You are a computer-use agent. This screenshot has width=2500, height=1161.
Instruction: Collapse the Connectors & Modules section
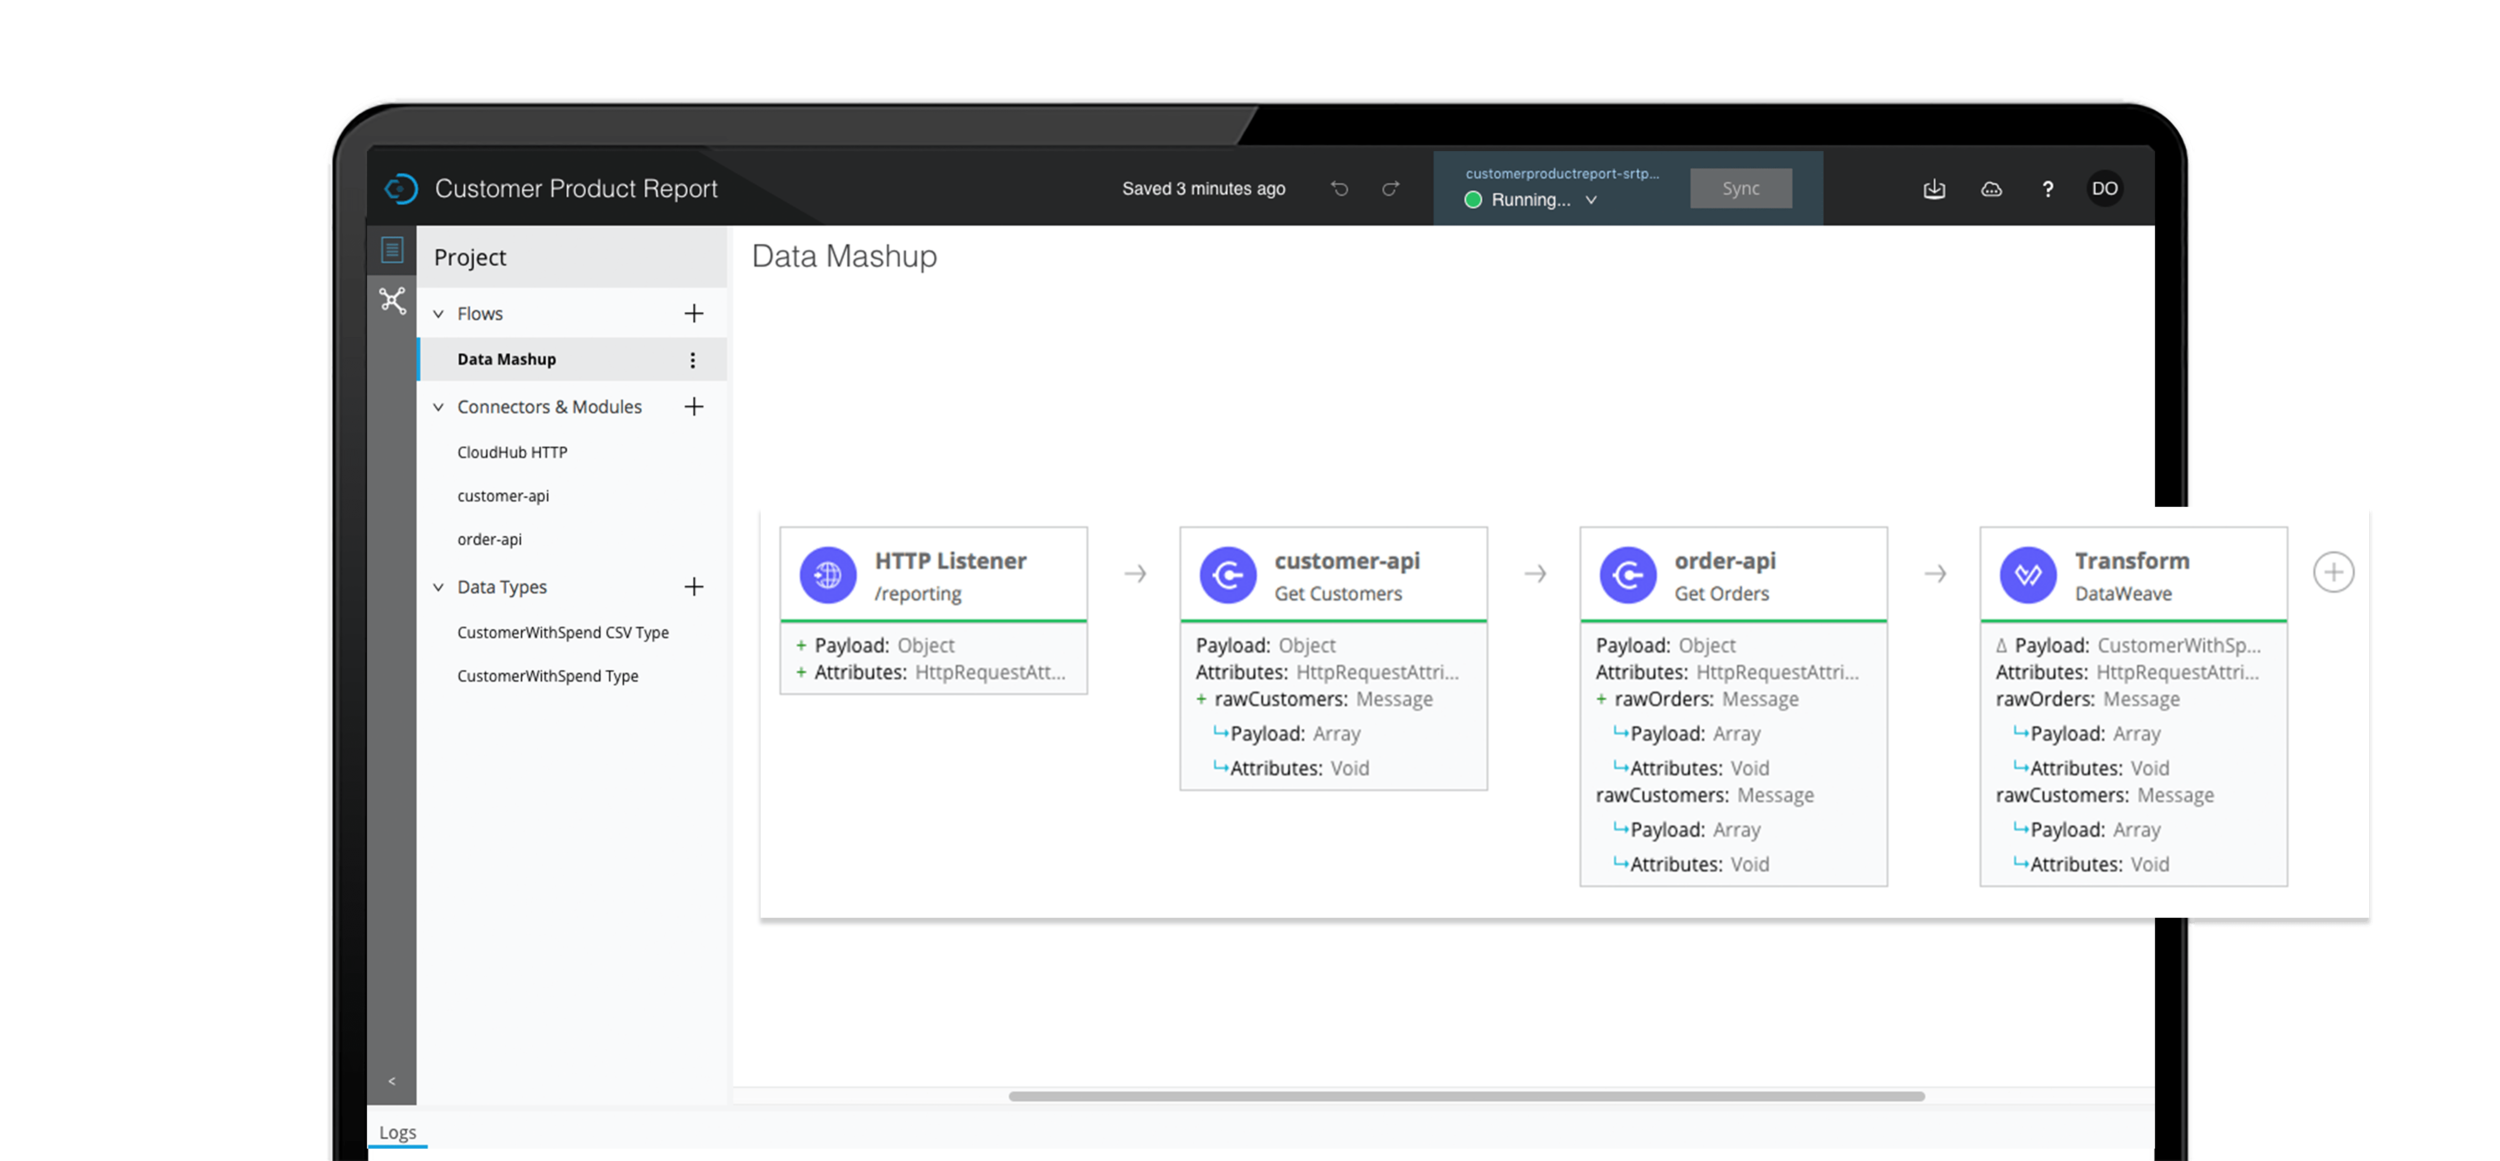pos(438,407)
